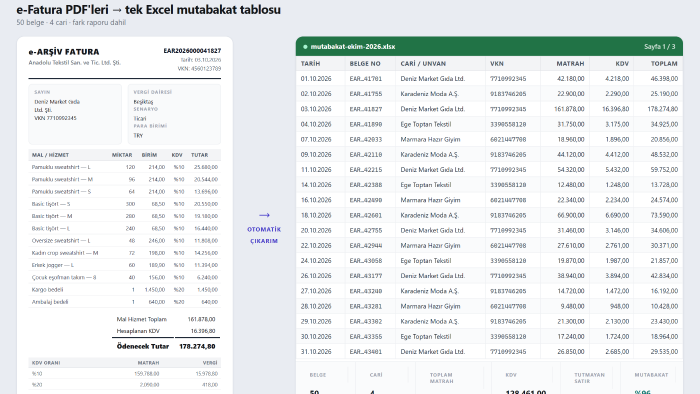
Task: Click matrah value 14.720,00
Action: (x=571, y=291)
